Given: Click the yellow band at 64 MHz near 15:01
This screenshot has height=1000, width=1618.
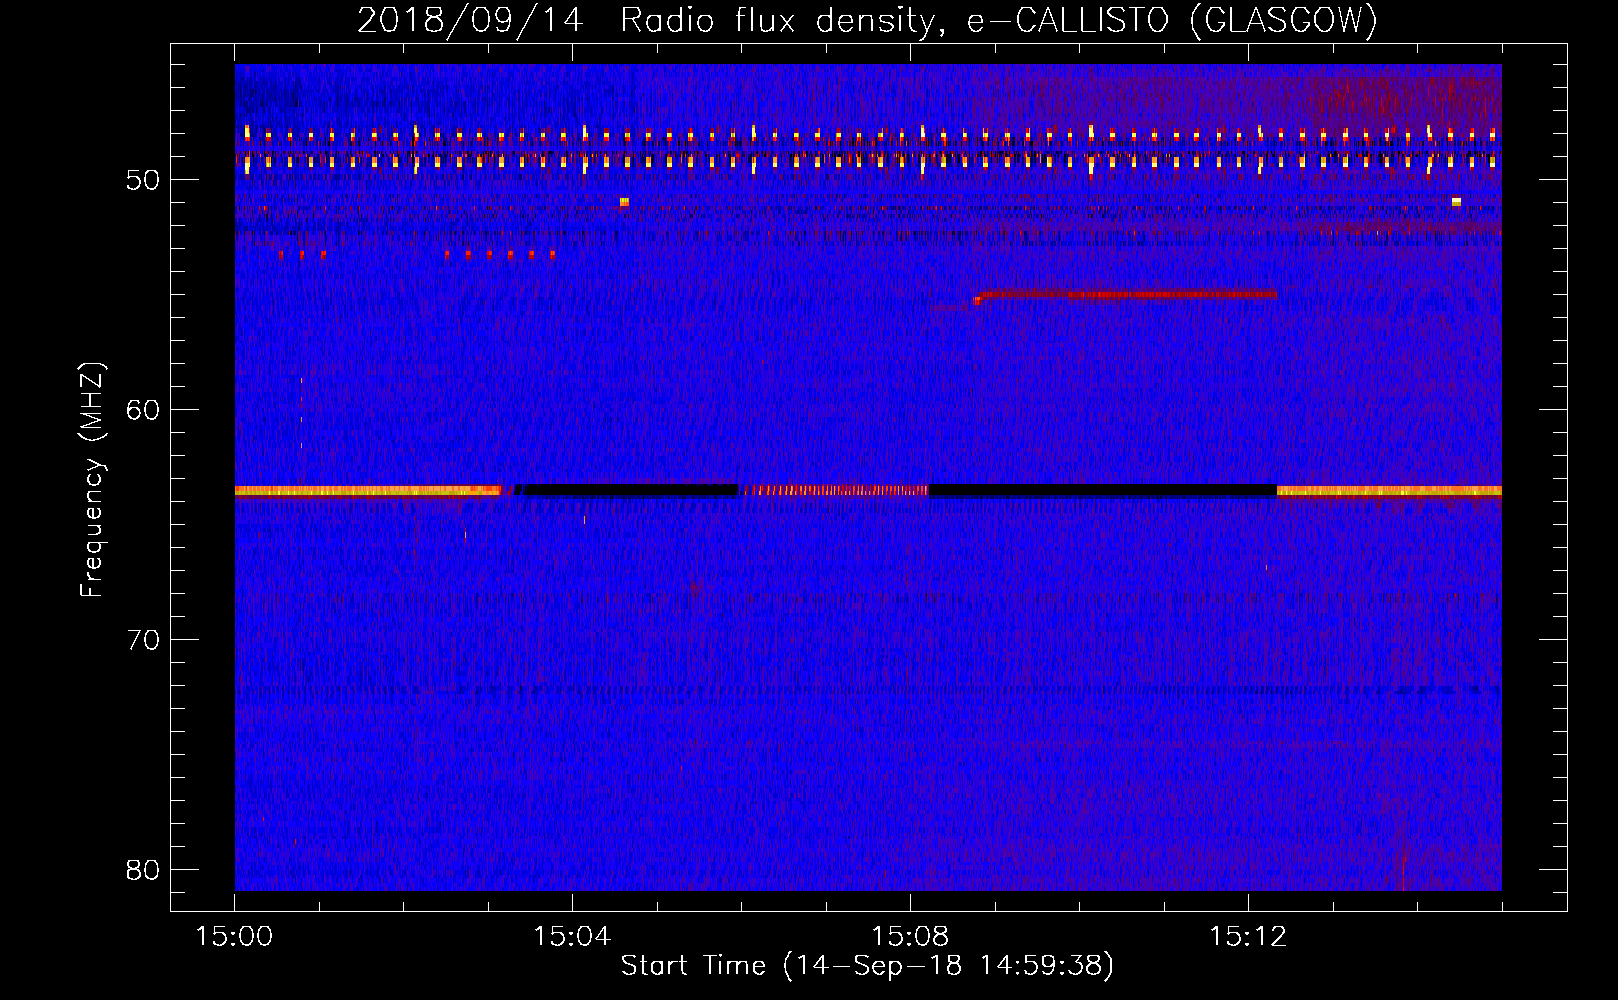Looking at the screenshot, I should pyautogui.click(x=368, y=491).
